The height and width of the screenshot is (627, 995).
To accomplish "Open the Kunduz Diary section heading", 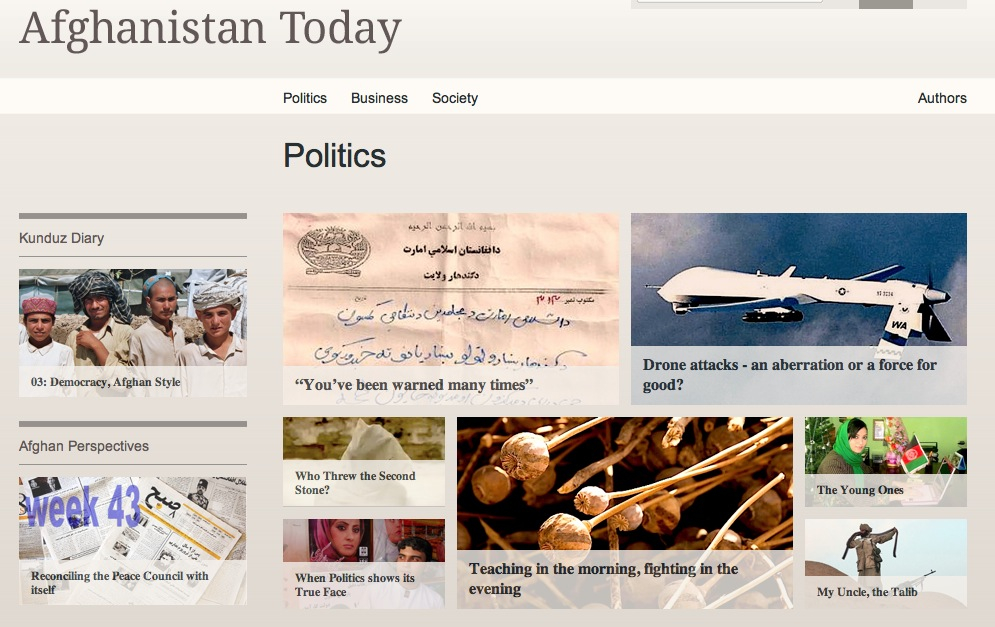I will tap(62, 238).
